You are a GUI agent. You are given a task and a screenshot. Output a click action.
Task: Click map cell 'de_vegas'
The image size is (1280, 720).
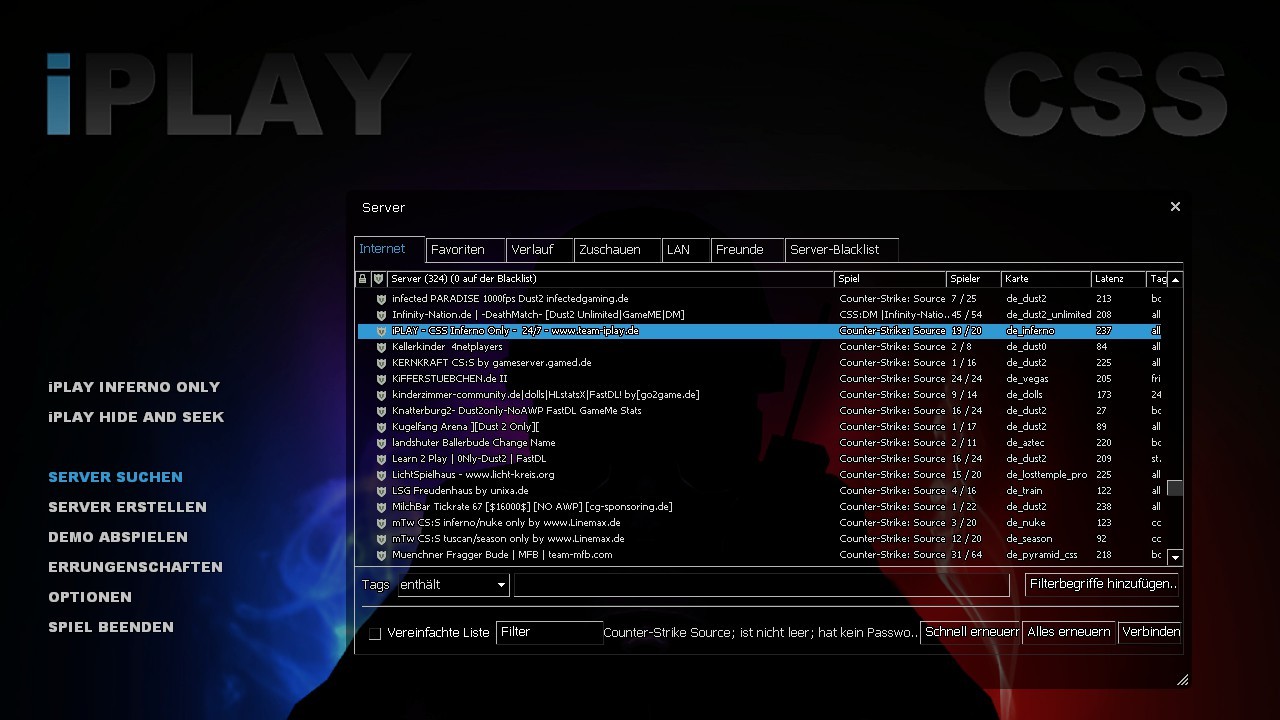tap(1026, 379)
